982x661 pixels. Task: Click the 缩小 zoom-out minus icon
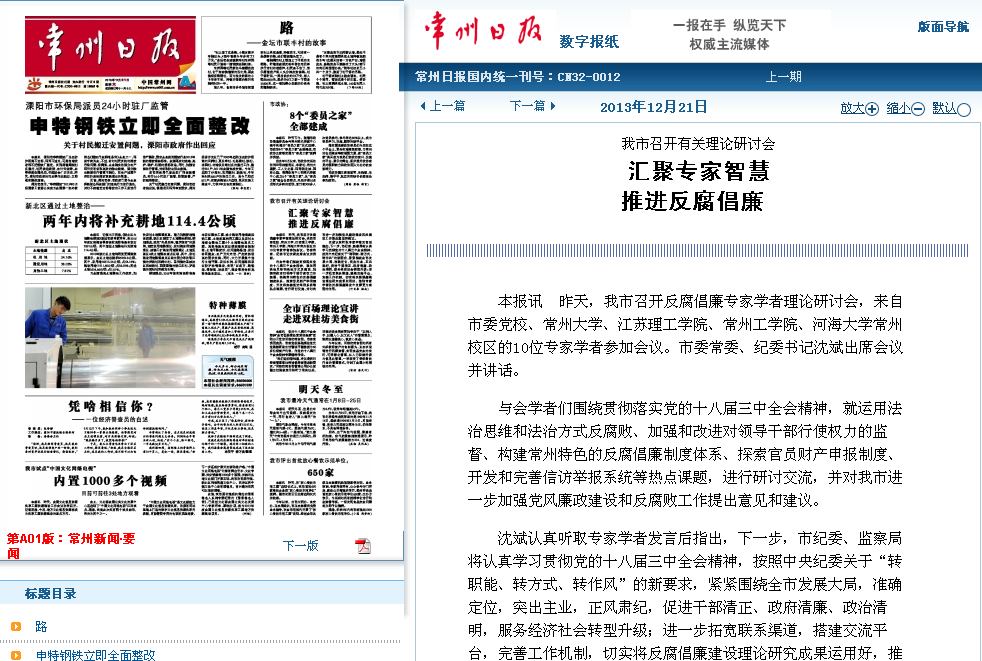[x=918, y=109]
